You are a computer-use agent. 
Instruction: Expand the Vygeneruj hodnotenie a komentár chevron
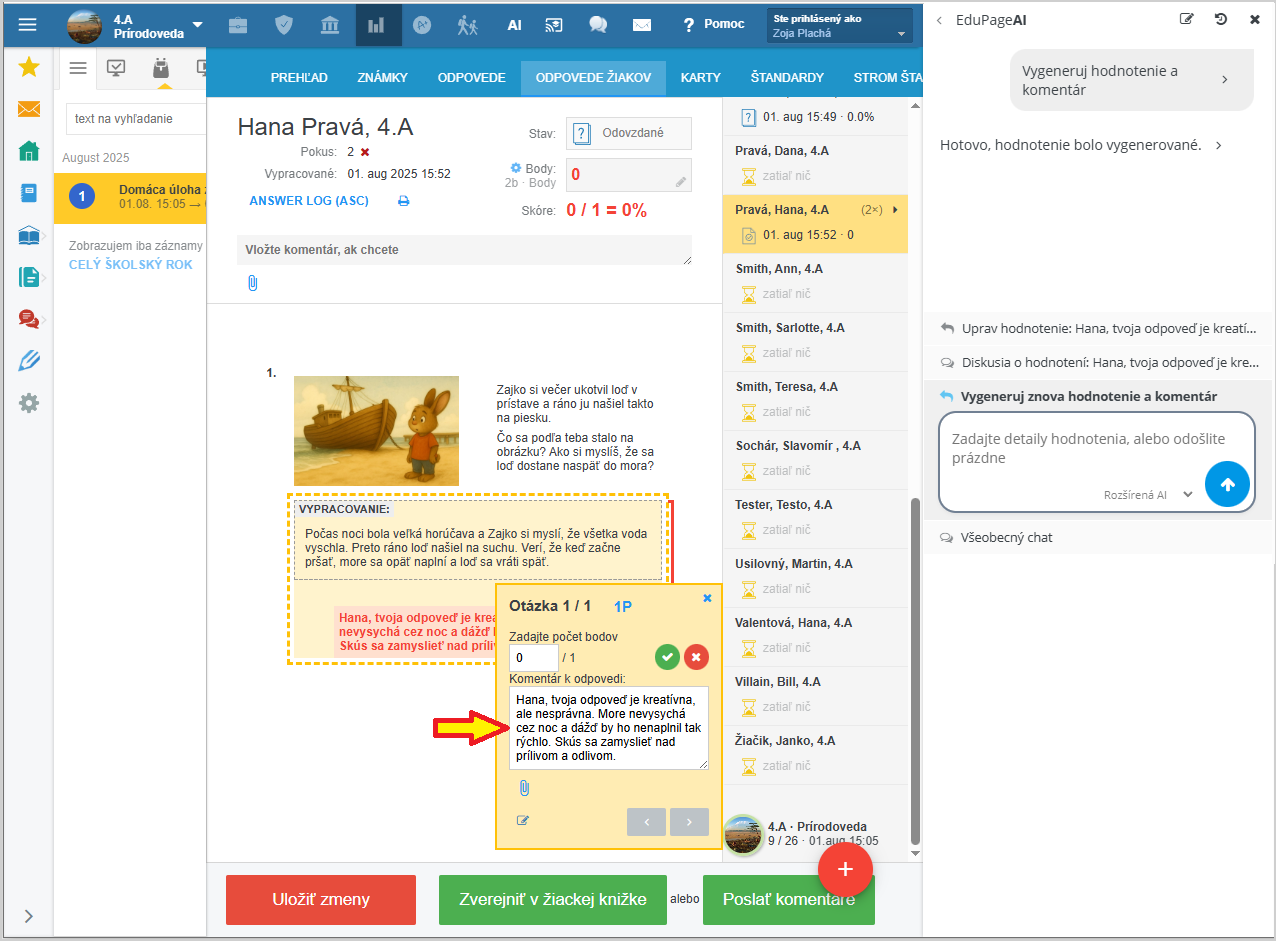point(1225,80)
